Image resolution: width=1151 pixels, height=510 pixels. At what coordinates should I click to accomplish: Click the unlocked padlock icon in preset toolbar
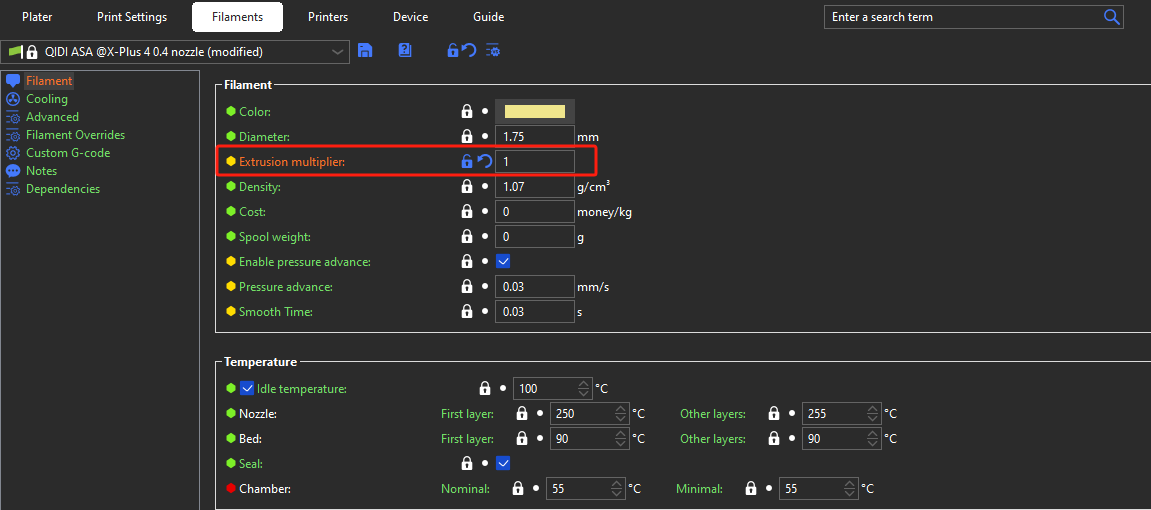tap(452, 51)
